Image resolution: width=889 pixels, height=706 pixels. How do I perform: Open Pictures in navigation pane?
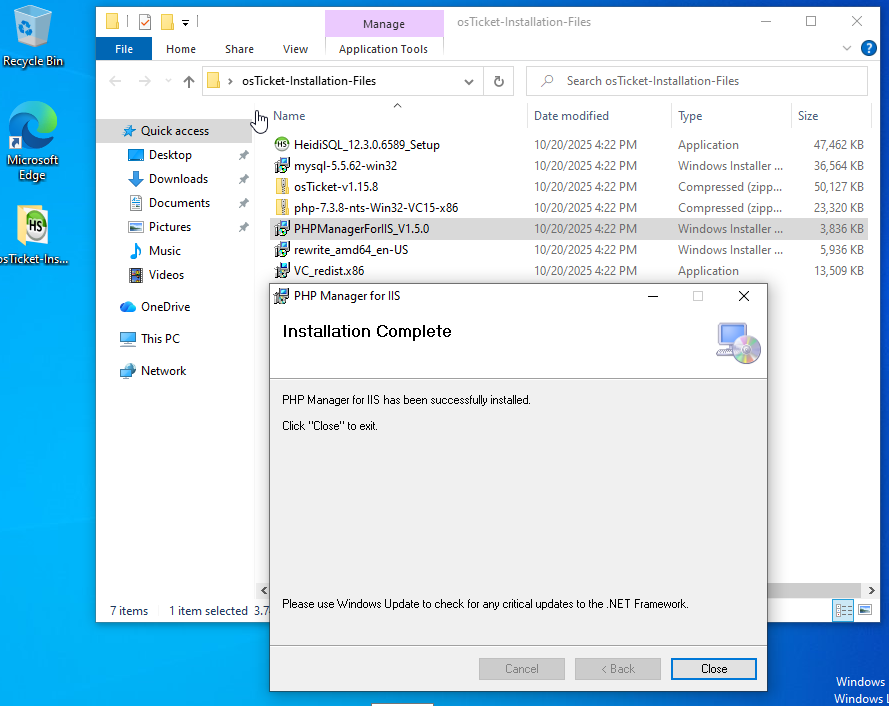click(x=170, y=227)
